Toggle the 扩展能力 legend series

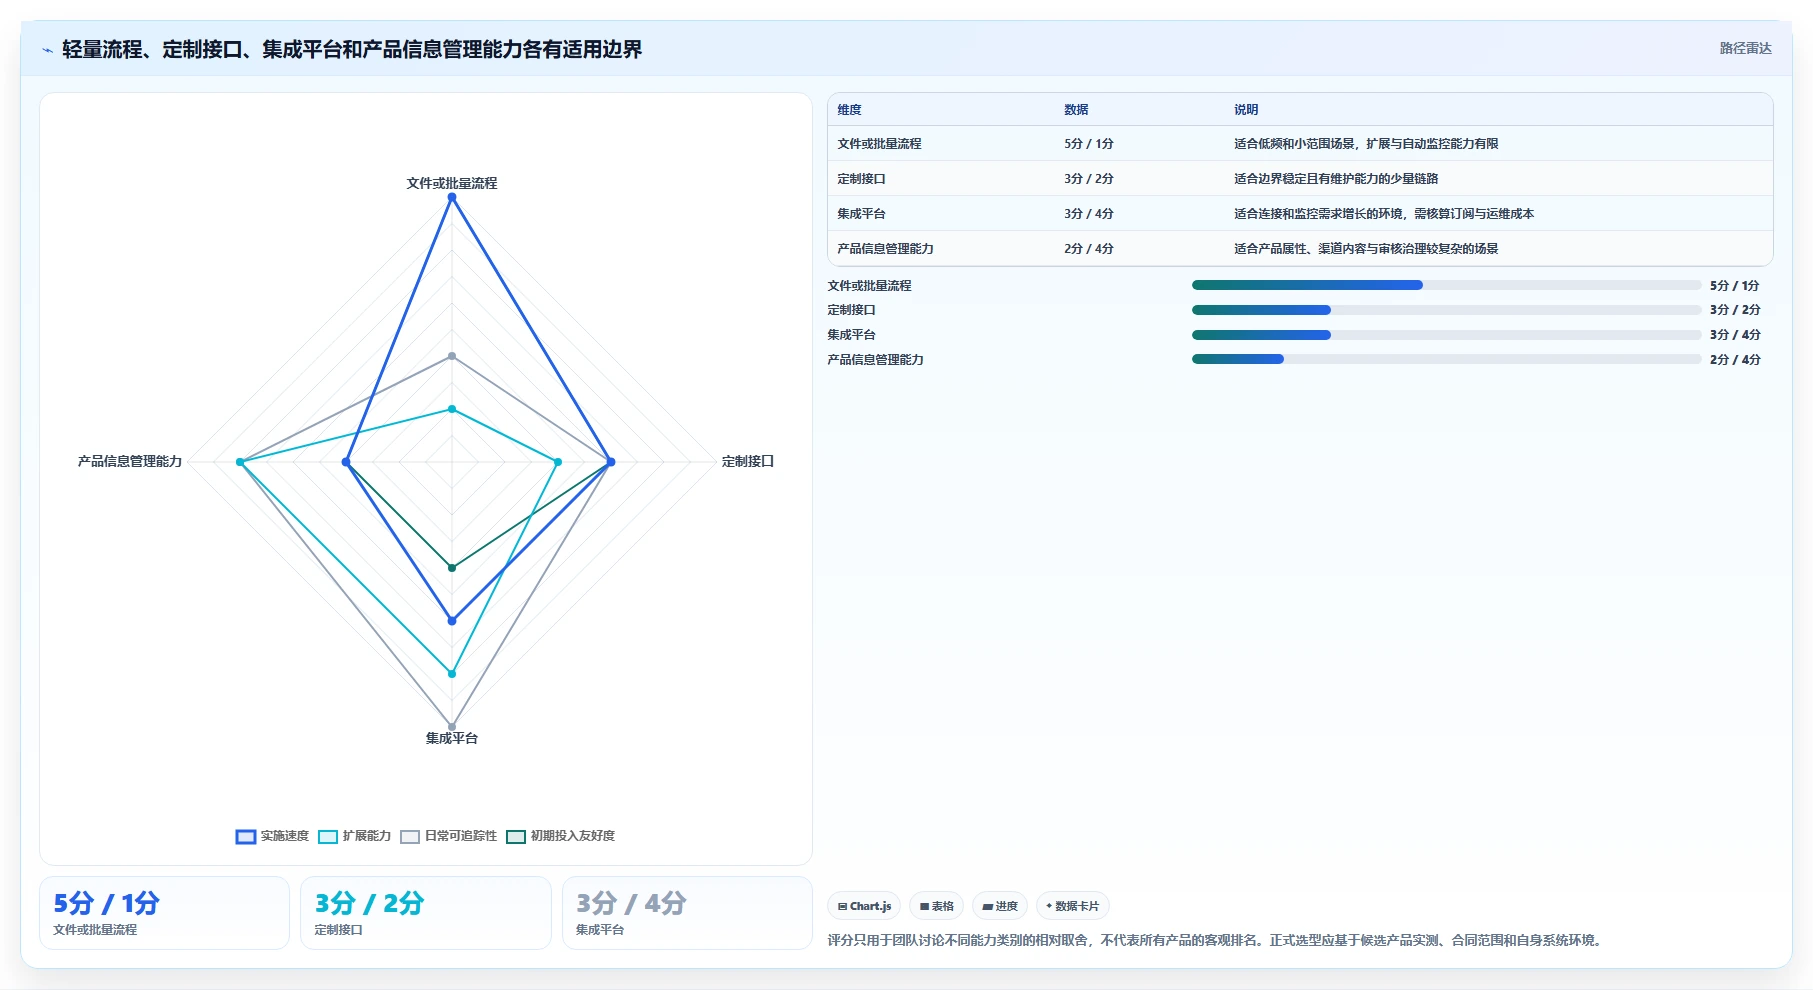coord(354,836)
